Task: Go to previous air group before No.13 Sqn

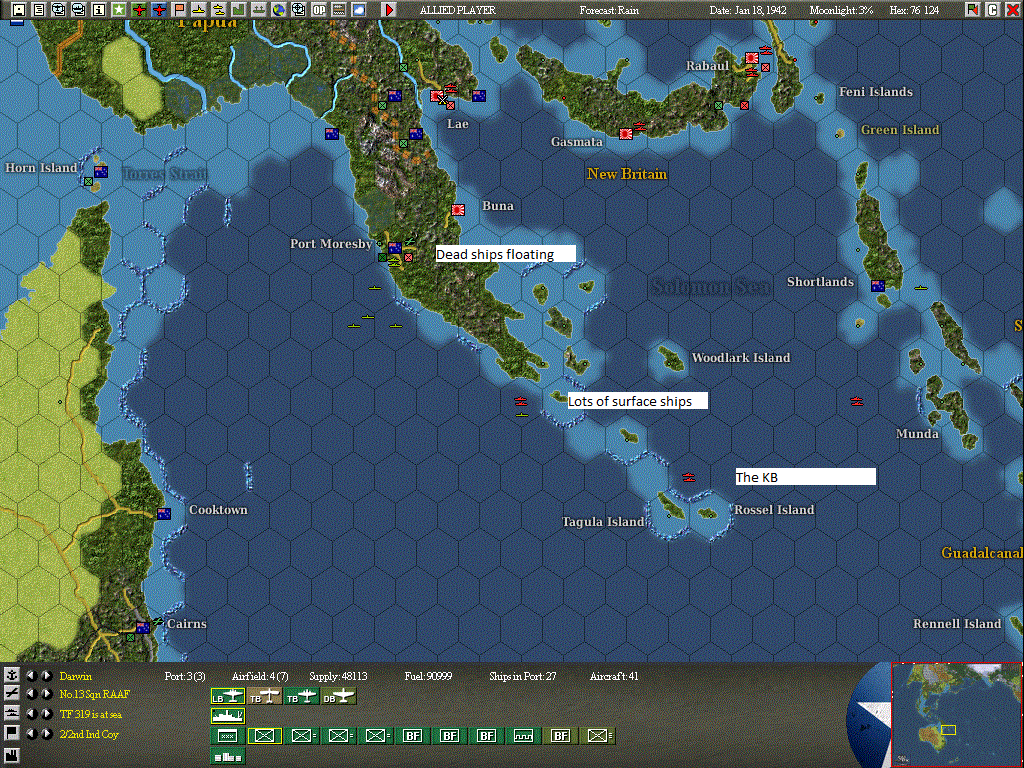Action: [31, 694]
